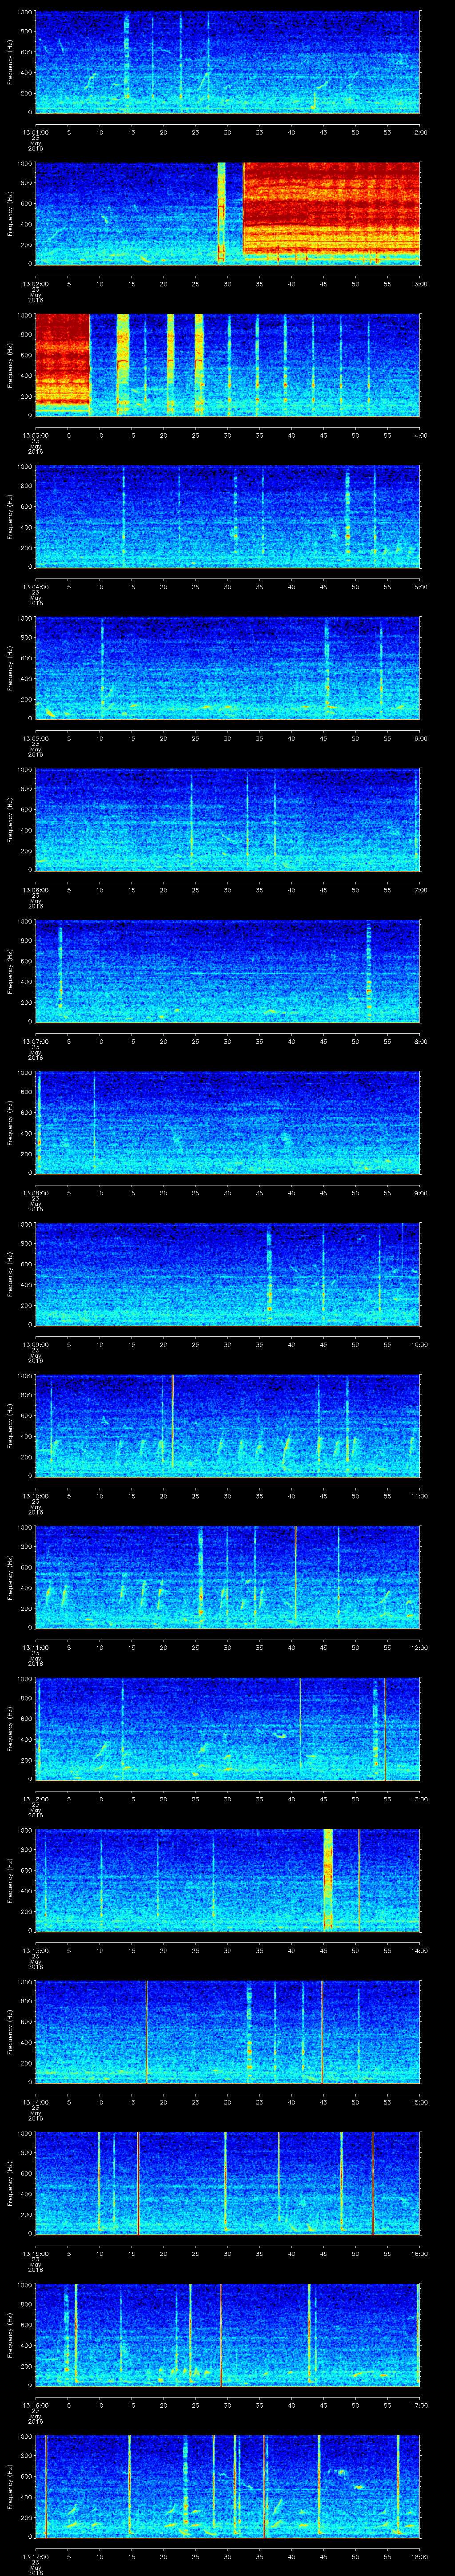
Task: Select the spectrogram panel starting at 13:10:00
Action: pos(228,1426)
